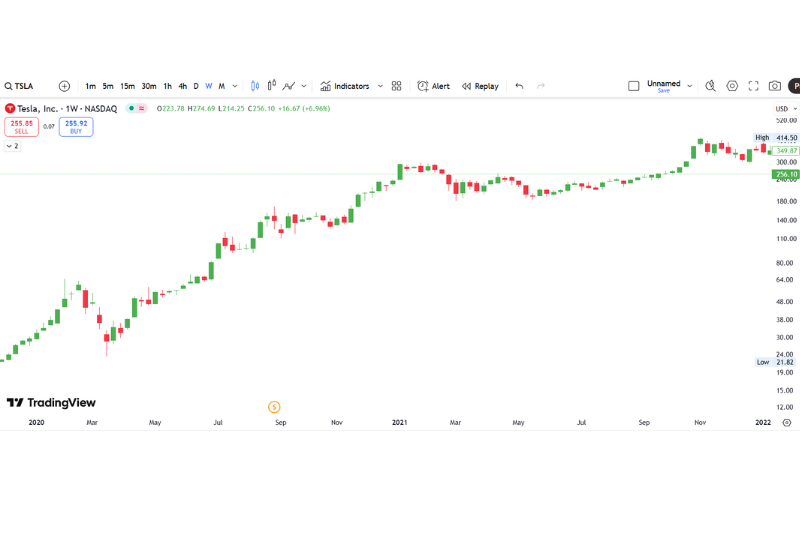Select the 4h timeframe
Viewport: 800px width, 533px height.
pyautogui.click(x=183, y=86)
